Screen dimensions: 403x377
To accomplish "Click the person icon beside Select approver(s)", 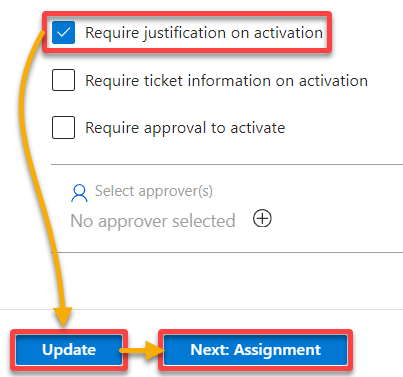I will pos(79,193).
